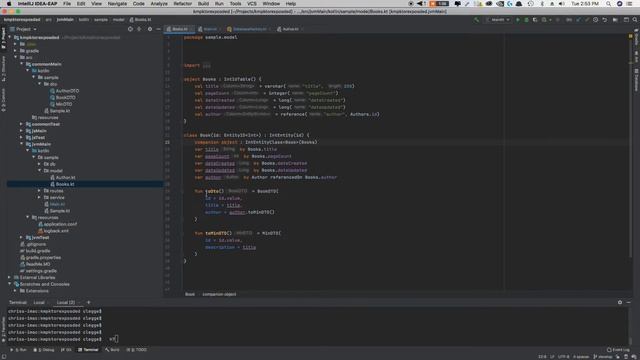Image resolution: width=640 pixels, height=360 pixels.
Task: Click the yellow inspection warning indicator
Action: point(630,37)
